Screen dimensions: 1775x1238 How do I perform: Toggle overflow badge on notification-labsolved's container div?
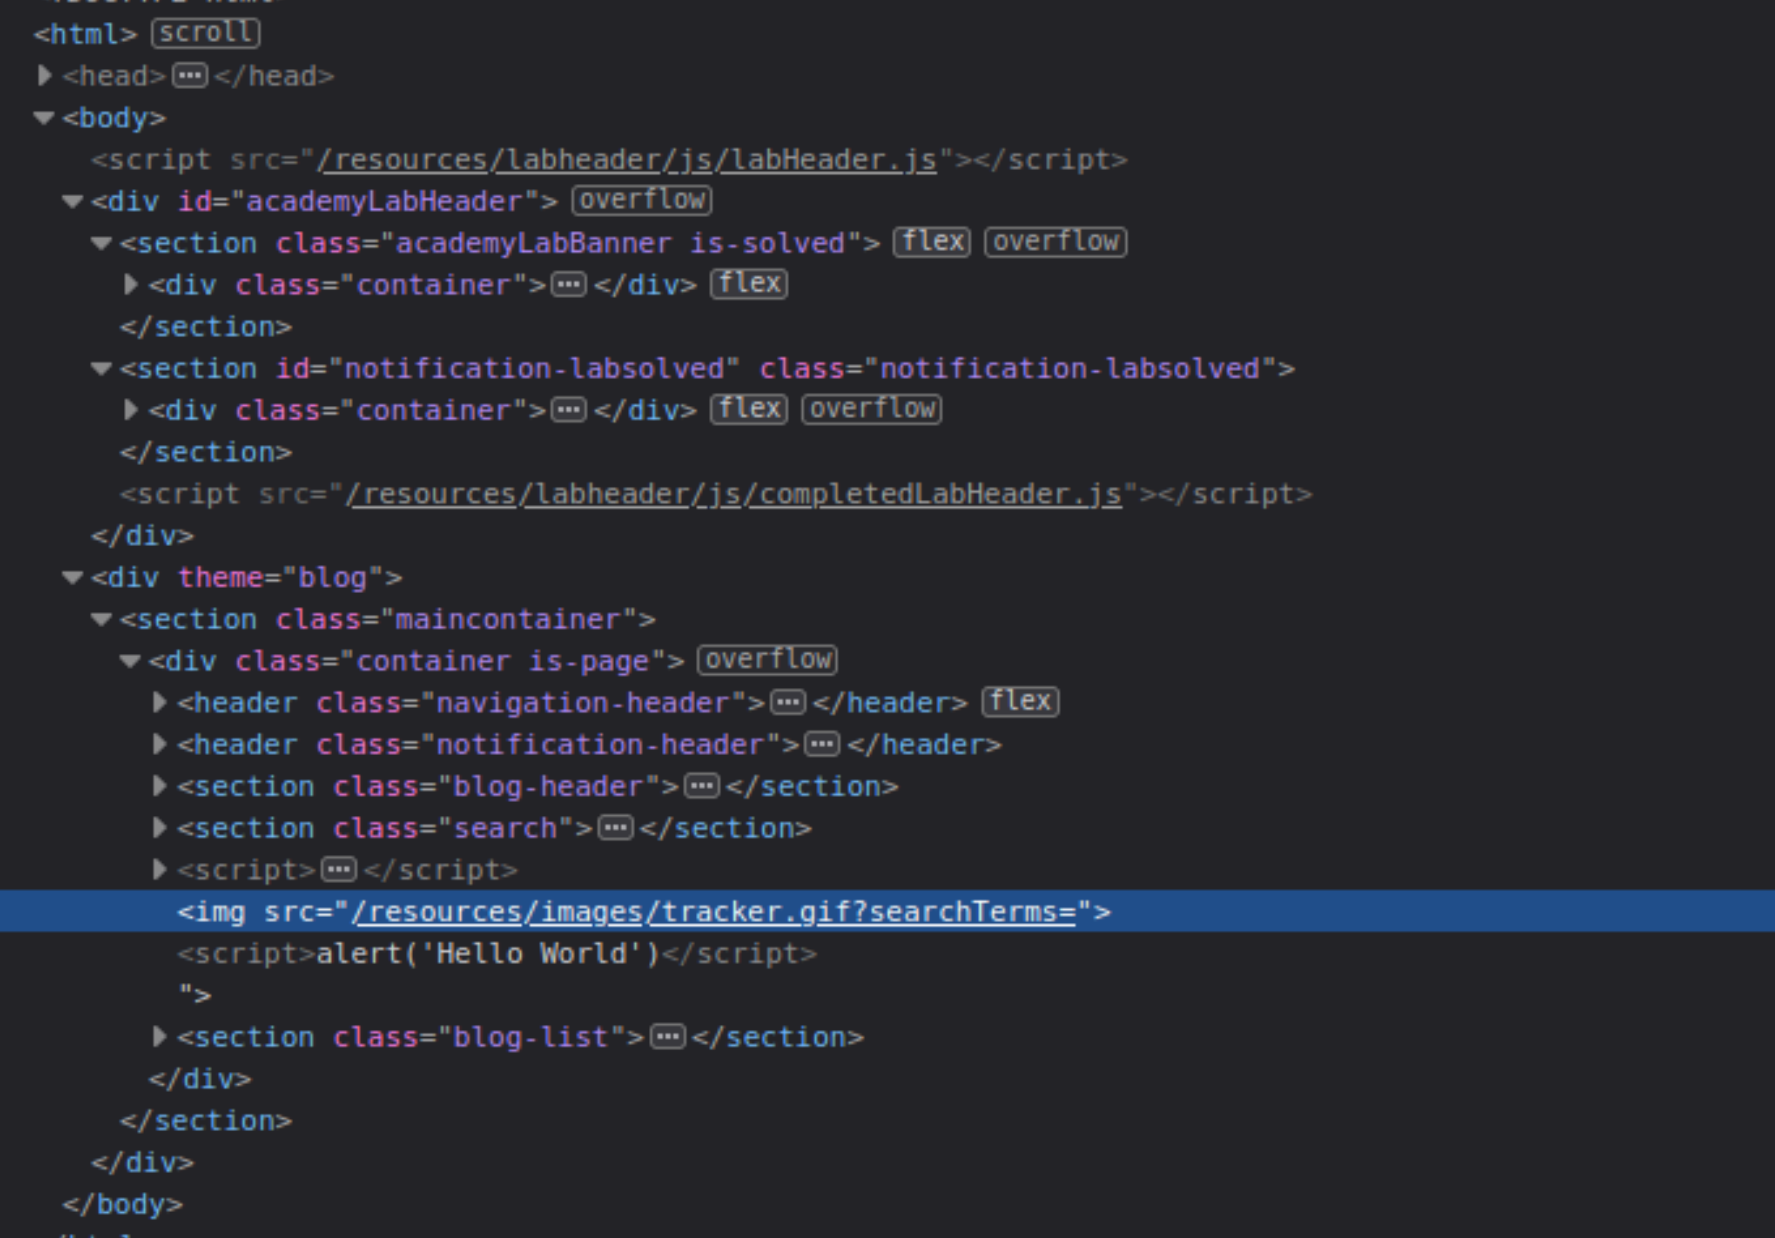(872, 409)
